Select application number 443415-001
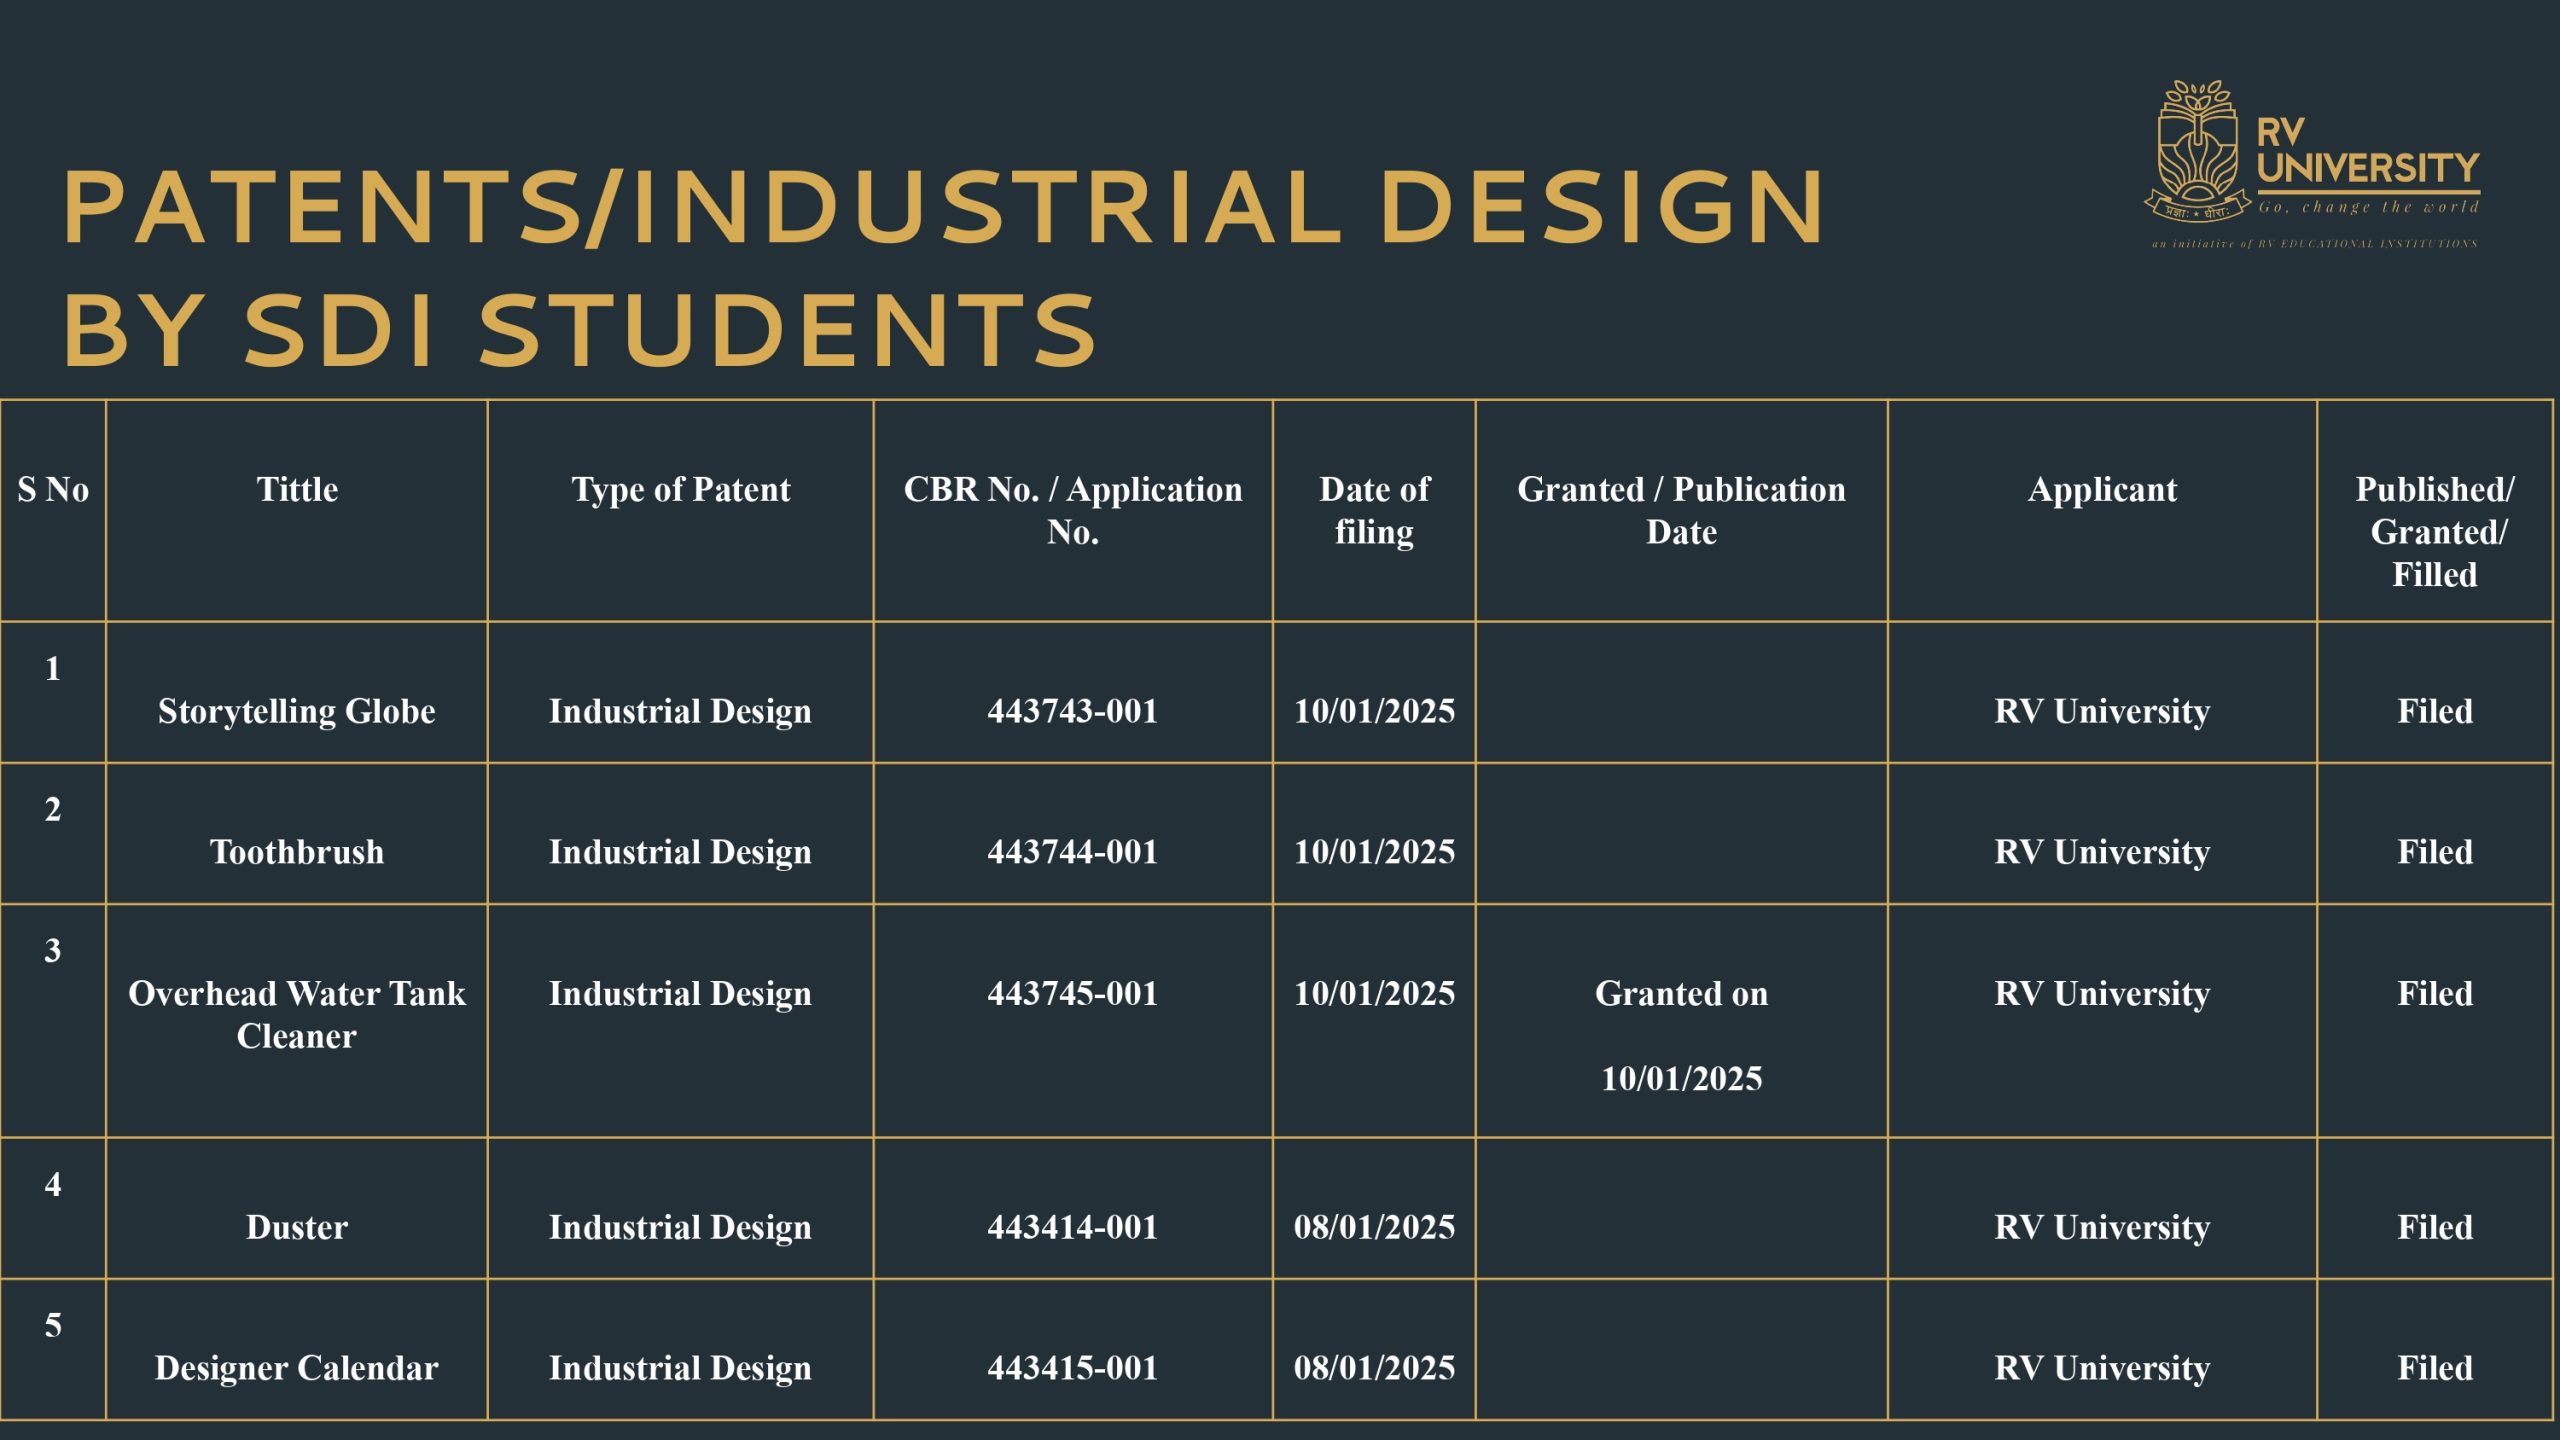The height and width of the screenshot is (1440, 2560). point(1073,1368)
